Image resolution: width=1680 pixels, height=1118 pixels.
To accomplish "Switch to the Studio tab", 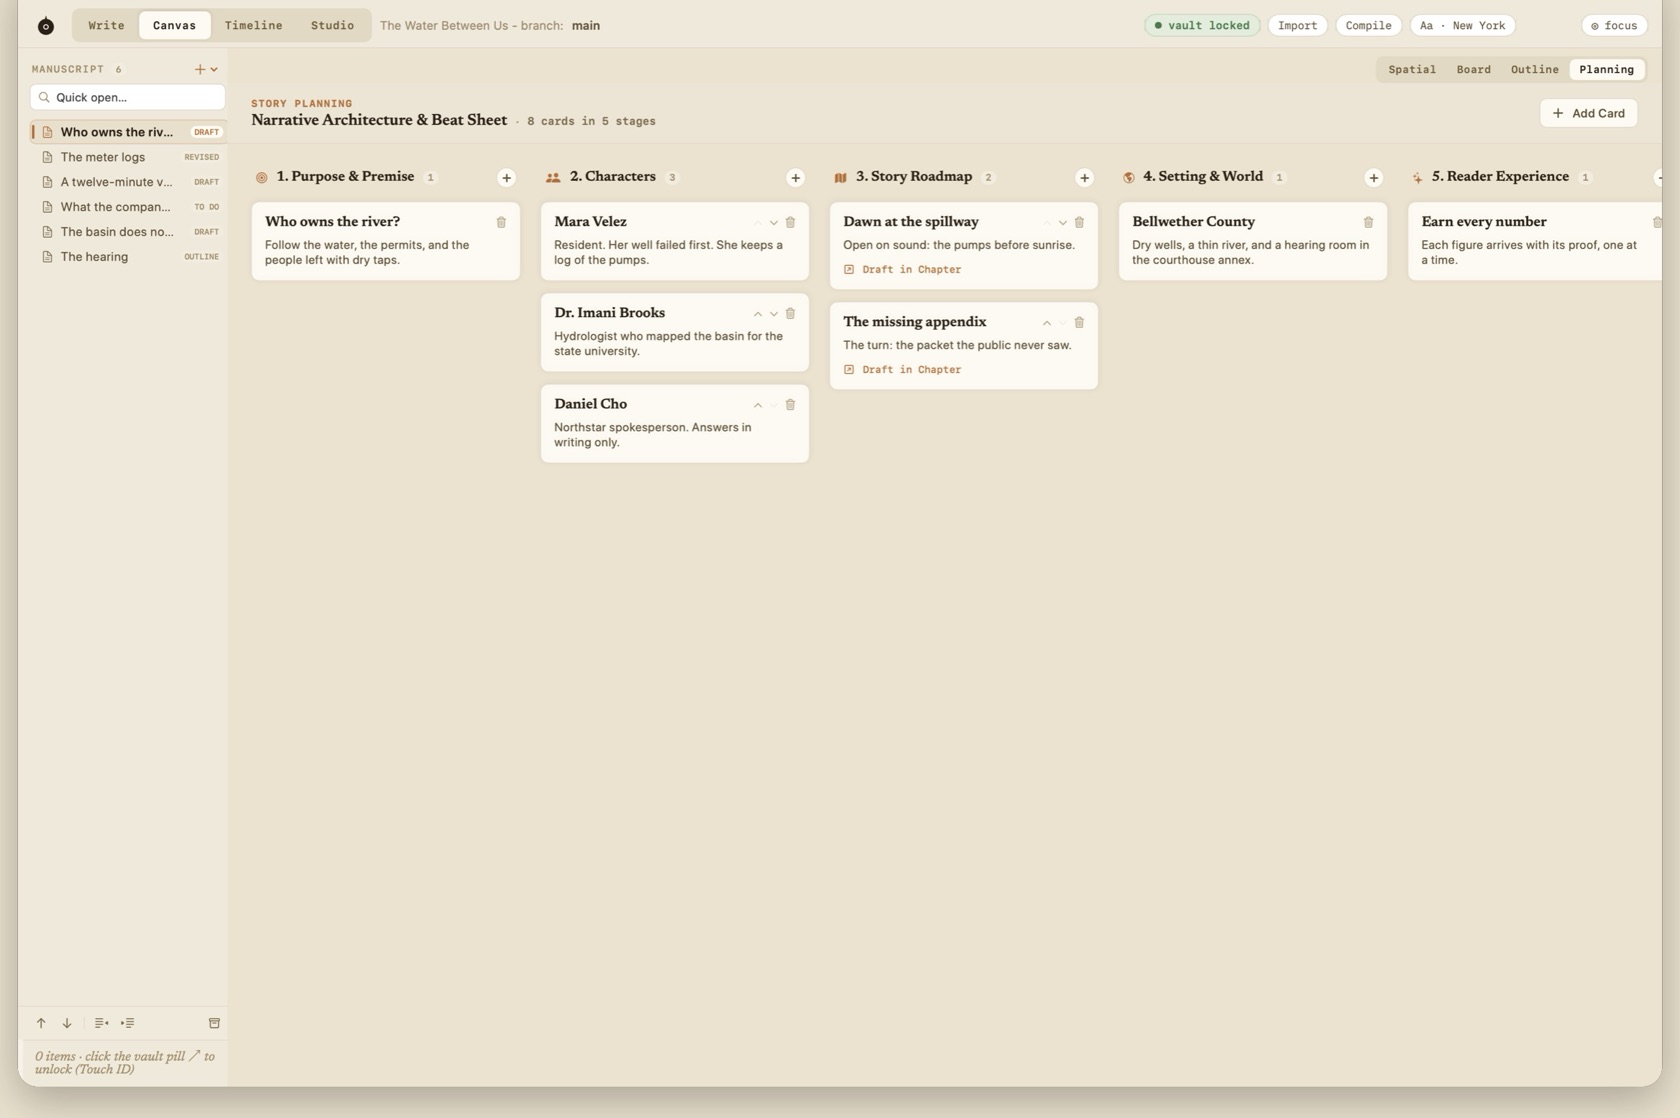I will (x=332, y=25).
